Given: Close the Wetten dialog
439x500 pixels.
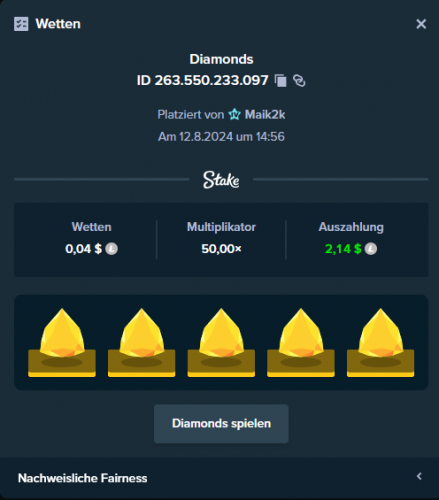Looking at the screenshot, I should pos(421,24).
